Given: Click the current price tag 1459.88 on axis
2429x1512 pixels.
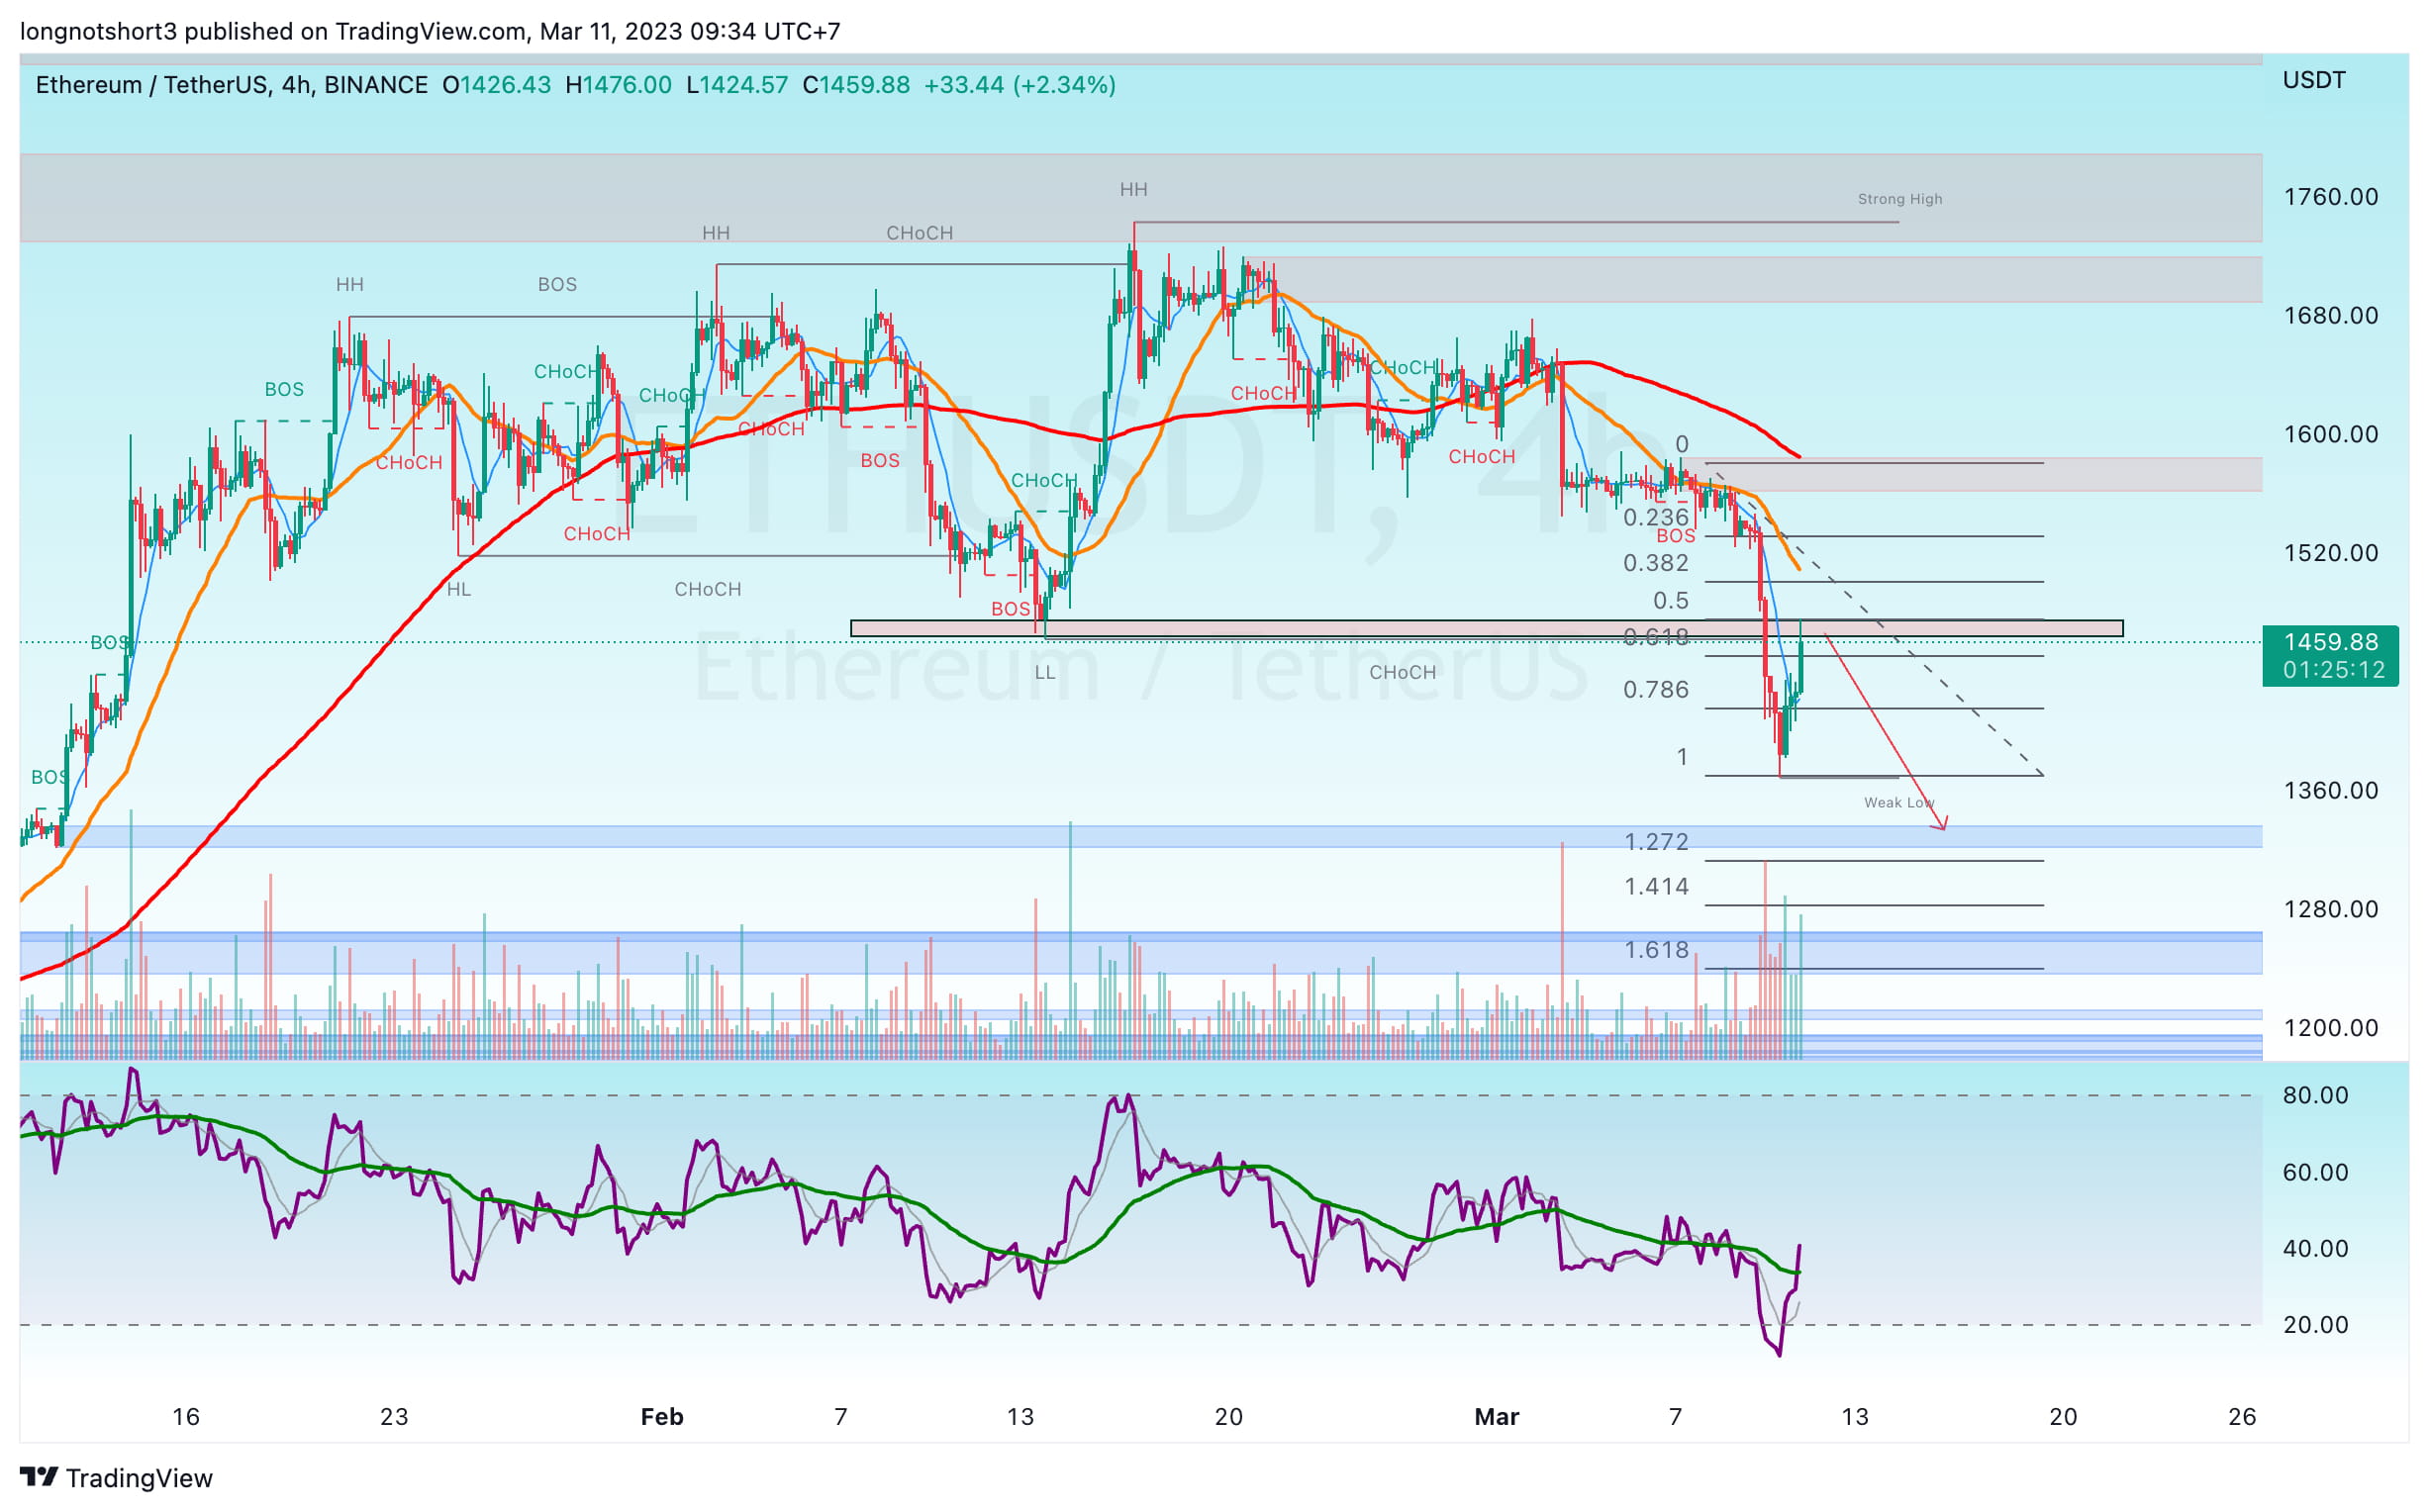Looking at the screenshot, I should click(x=2330, y=656).
